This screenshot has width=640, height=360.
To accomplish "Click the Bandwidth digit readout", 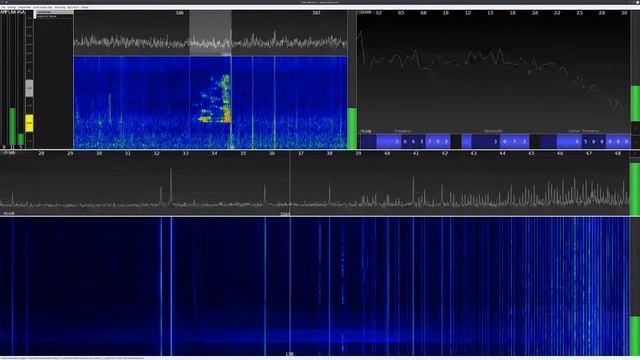I will 495,142.
